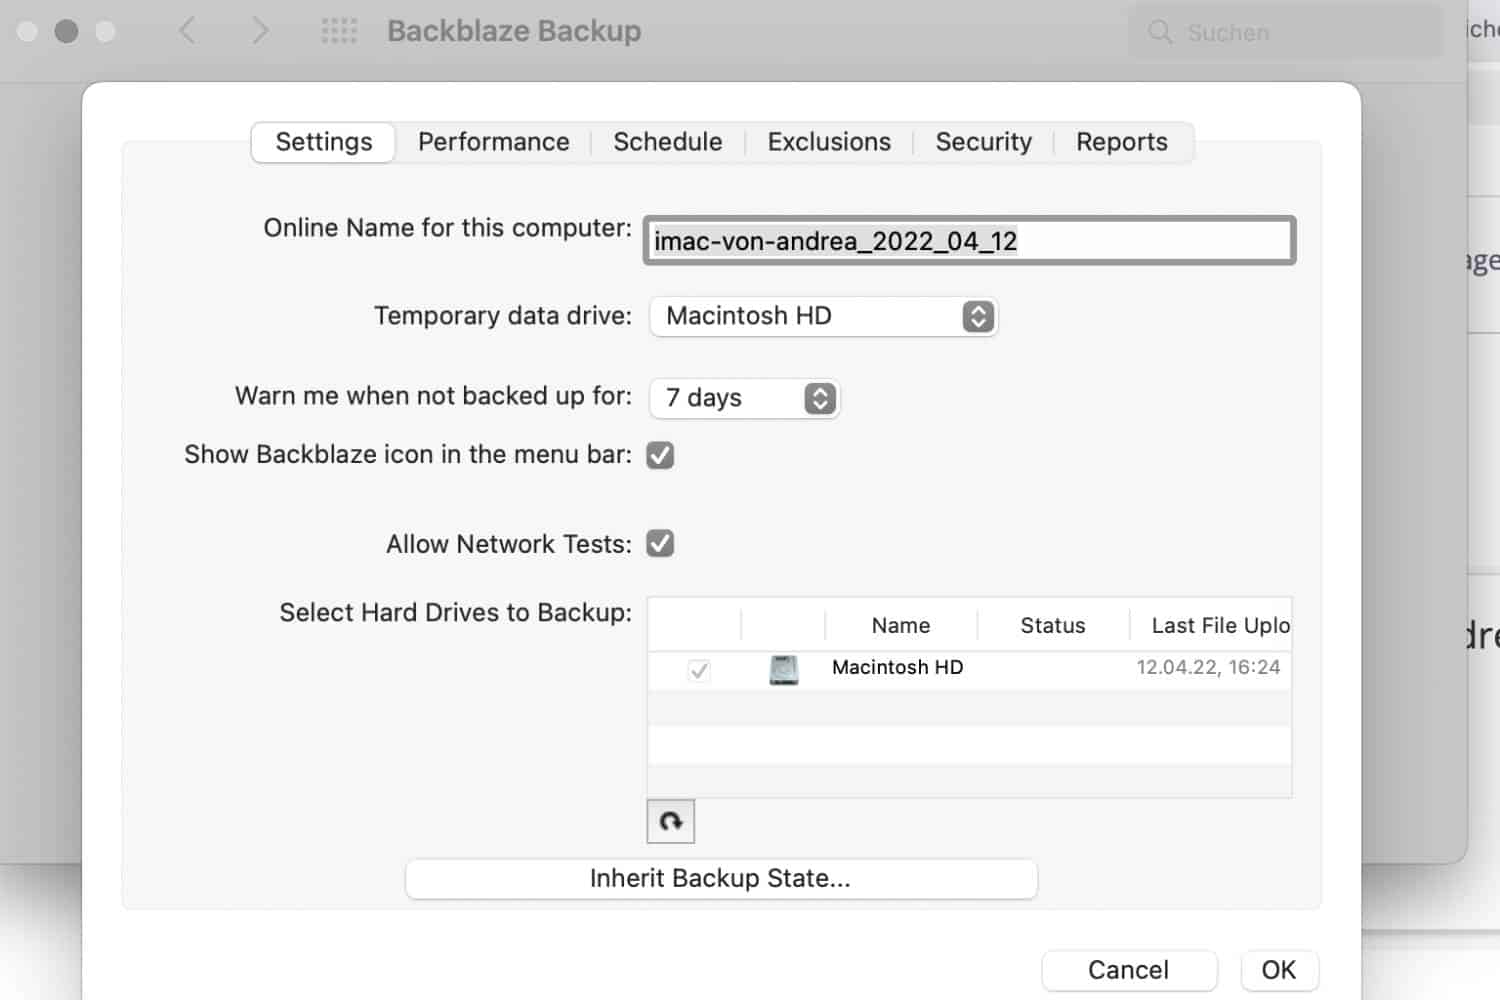The height and width of the screenshot is (1000, 1500).
Task: Click the red close window button
Action: click(28, 31)
